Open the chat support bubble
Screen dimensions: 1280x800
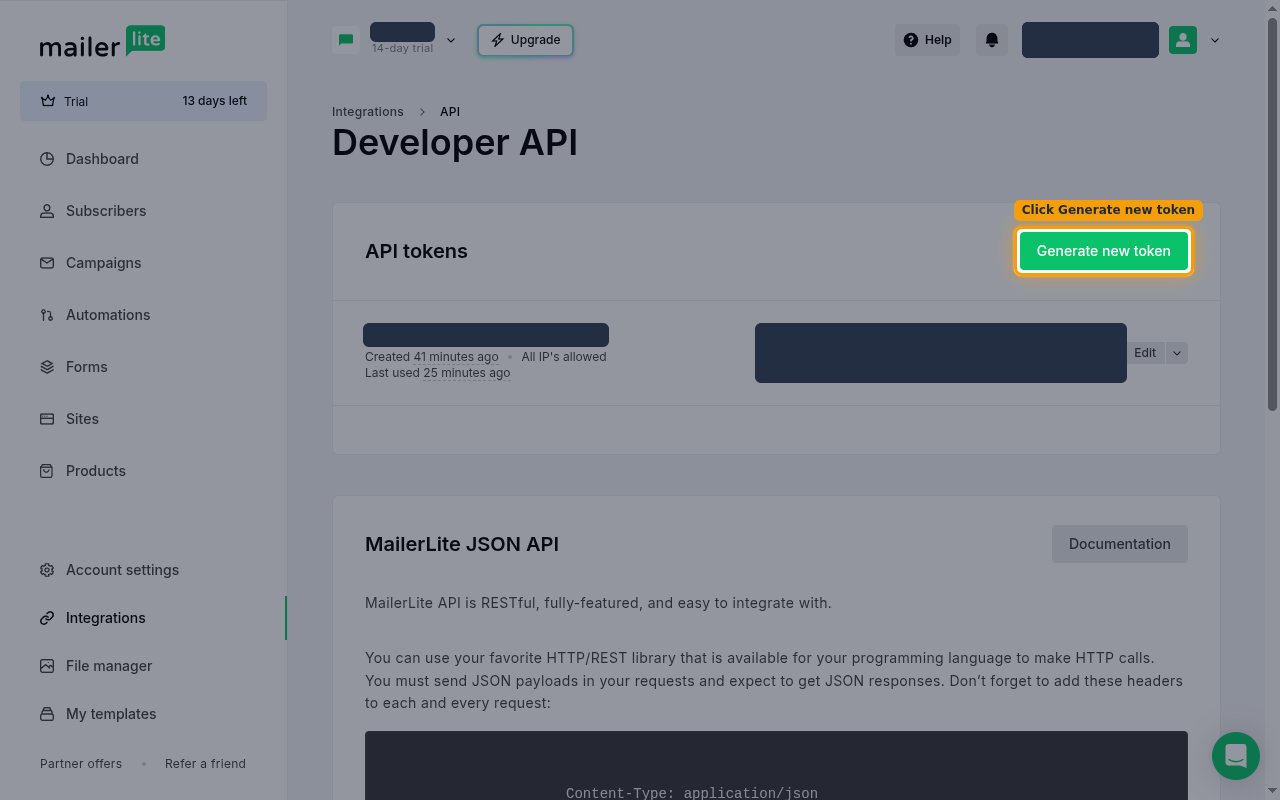(x=1236, y=756)
